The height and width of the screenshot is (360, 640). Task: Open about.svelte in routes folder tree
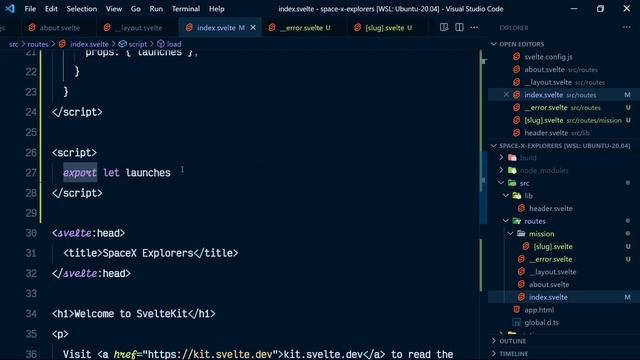549,284
